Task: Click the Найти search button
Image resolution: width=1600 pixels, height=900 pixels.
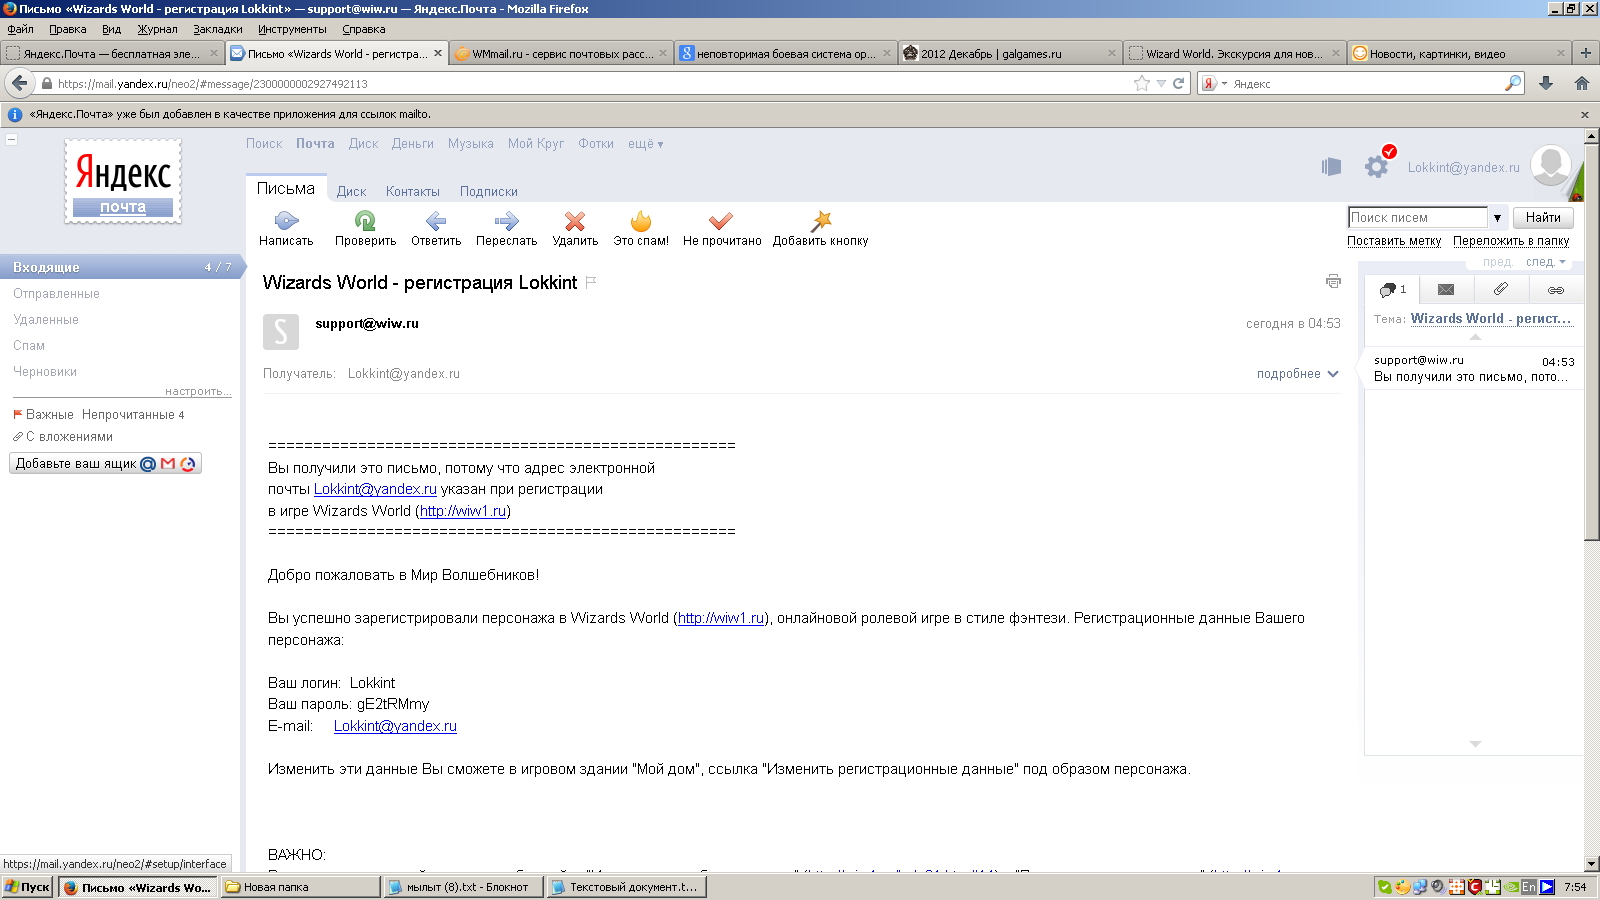Action: (x=1543, y=217)
